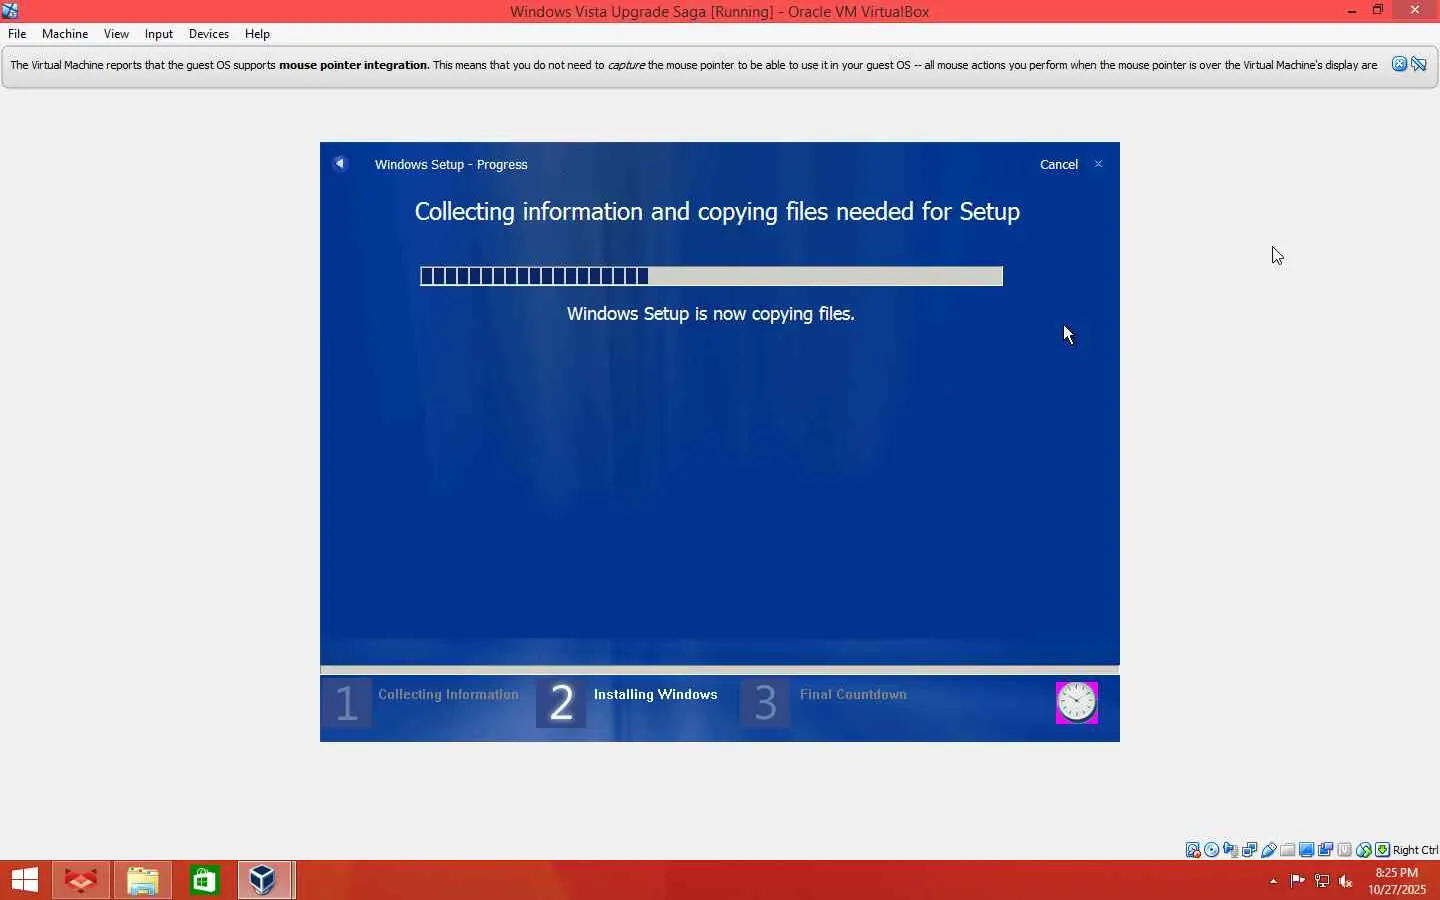The image size is (1440, 900).
Task: Click the USB devices status icon
Action: (1269, 850)
